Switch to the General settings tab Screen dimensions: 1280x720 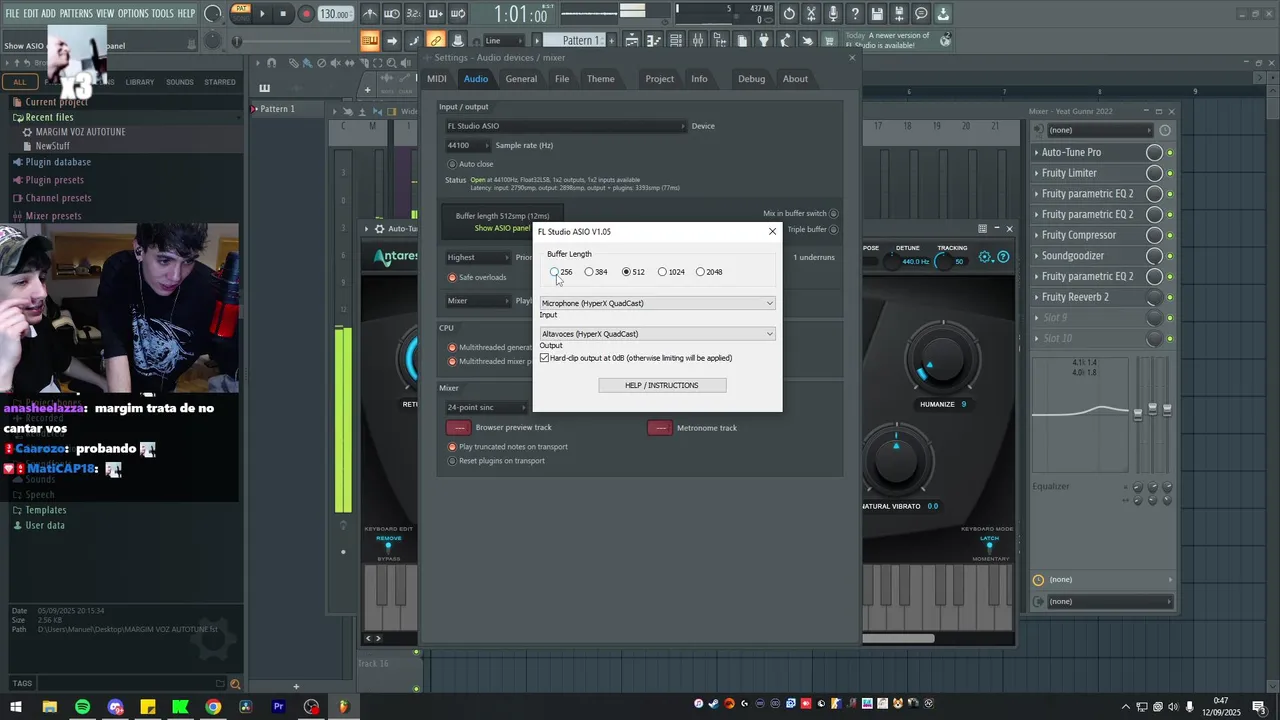point(521,79)
